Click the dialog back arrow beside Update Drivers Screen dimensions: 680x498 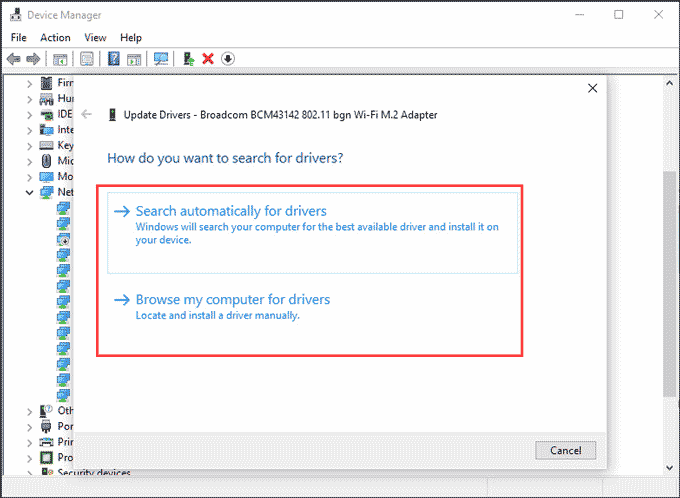coord(86,115)
